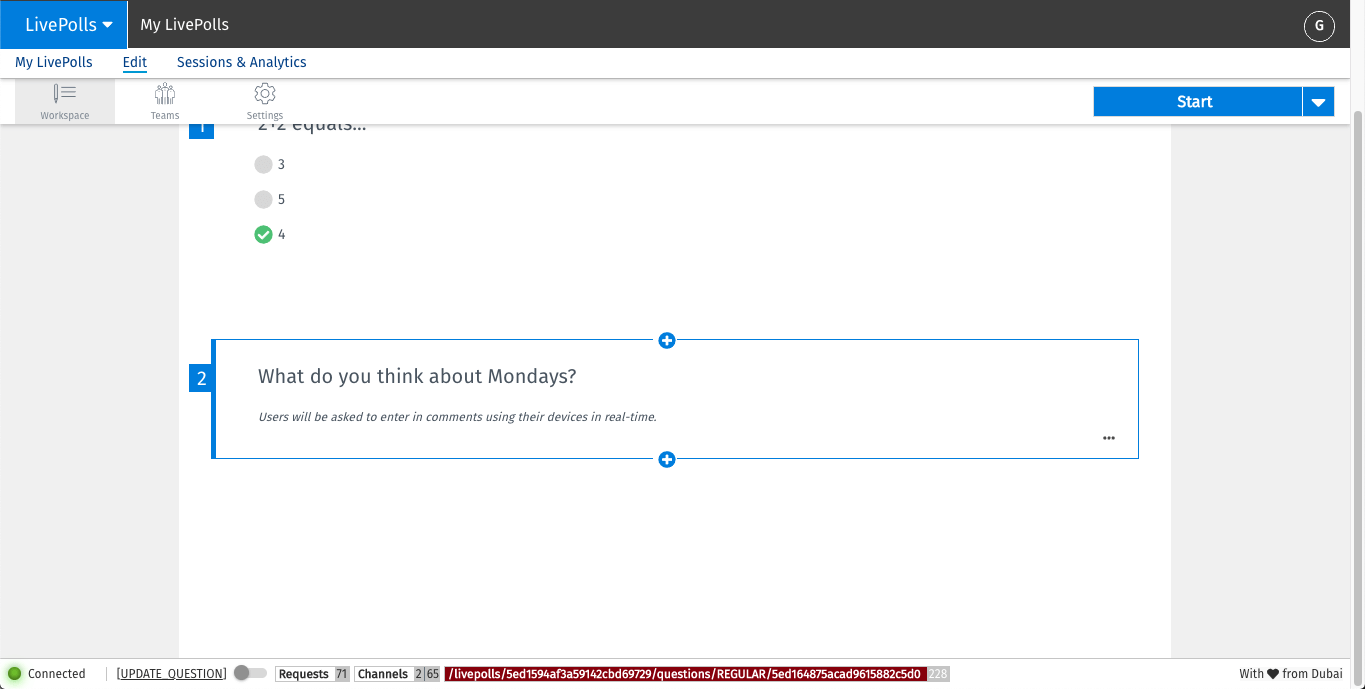Click the green checkmark for answer 4
1365x689 pixels.
(263, 234)
